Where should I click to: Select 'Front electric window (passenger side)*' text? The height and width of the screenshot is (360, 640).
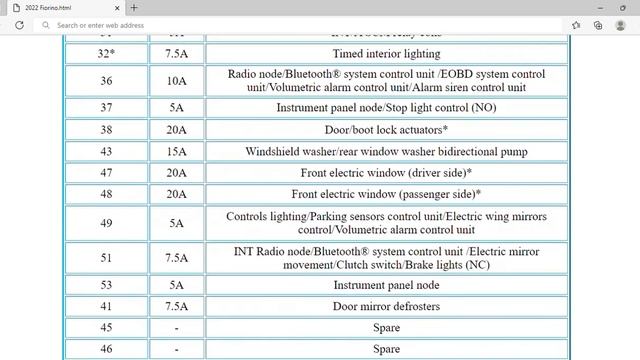(387, 194)
